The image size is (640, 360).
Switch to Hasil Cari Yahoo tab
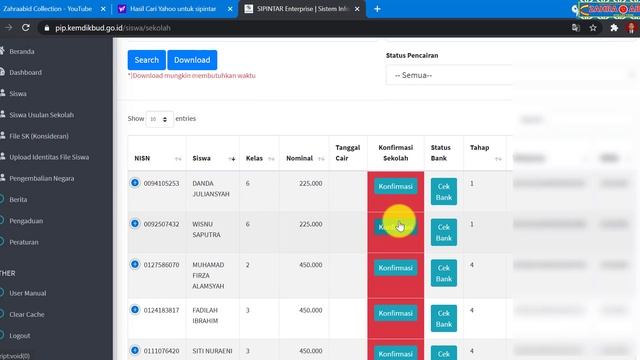coord(173,9)
